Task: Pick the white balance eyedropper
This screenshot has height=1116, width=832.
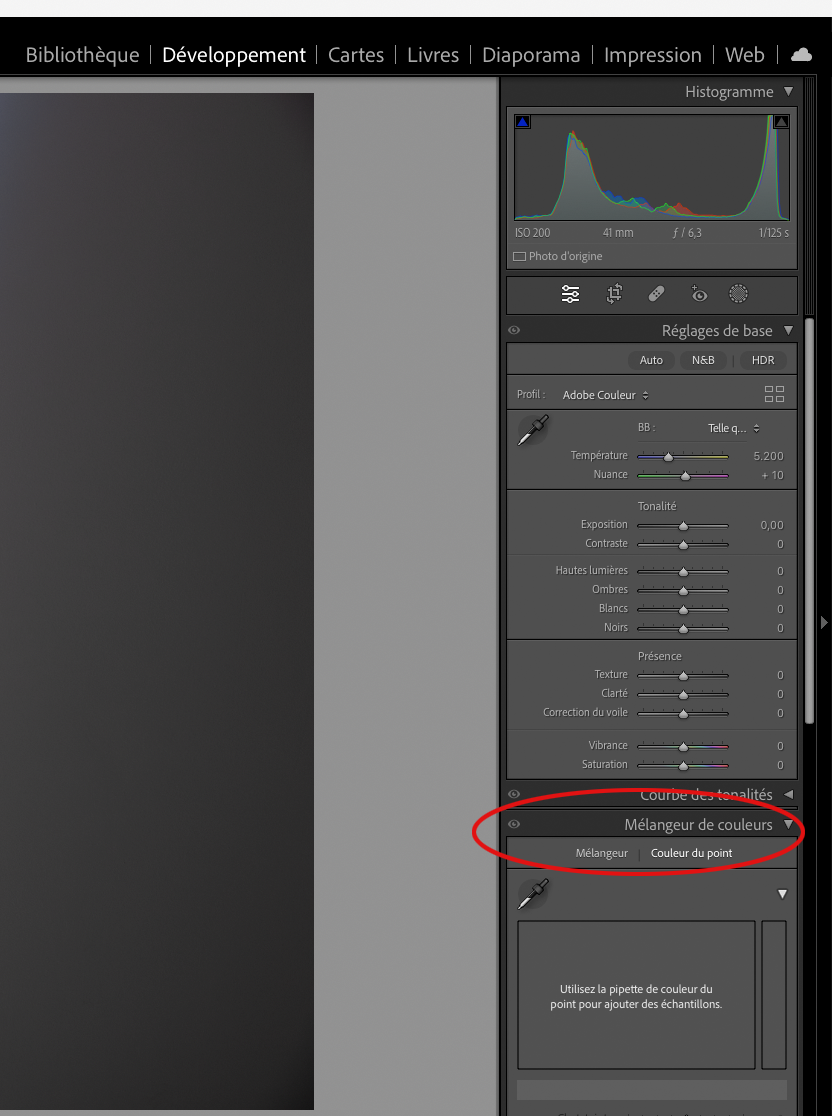Action: [x=533, y=431]
